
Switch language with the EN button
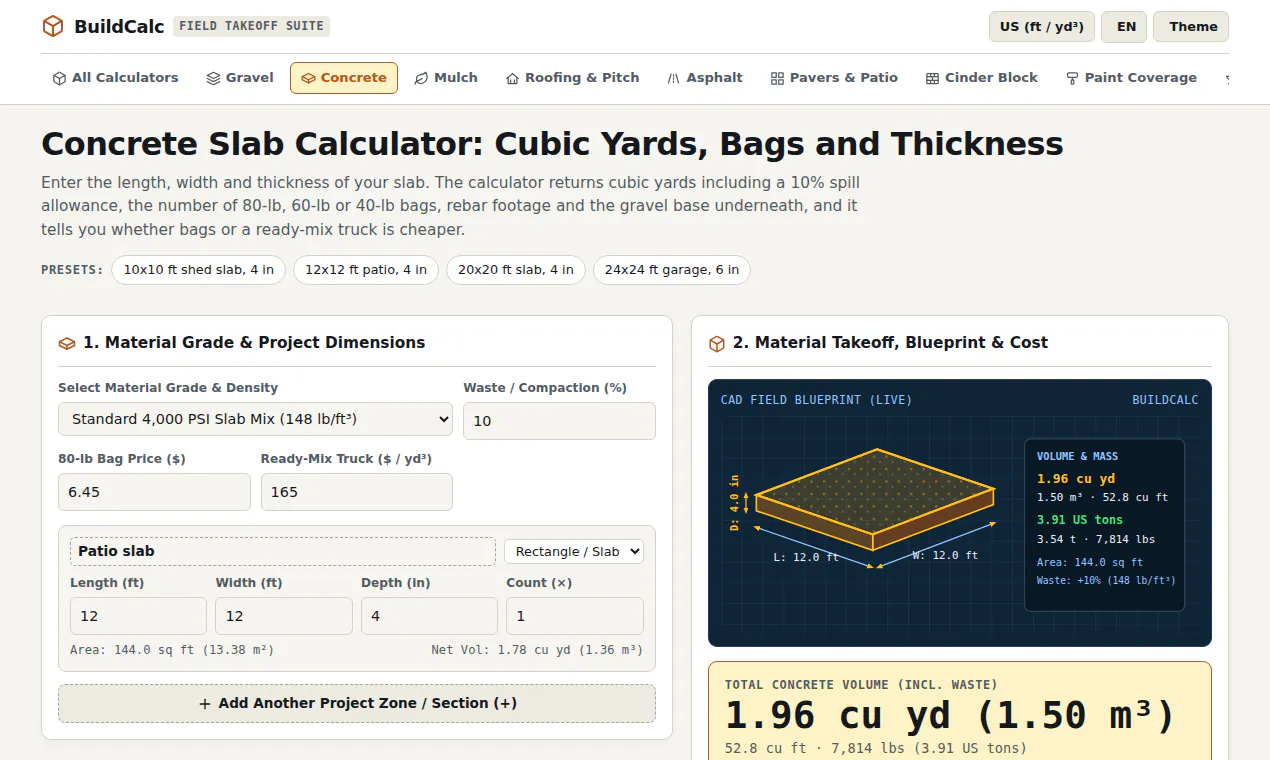tap(1126, 27)
